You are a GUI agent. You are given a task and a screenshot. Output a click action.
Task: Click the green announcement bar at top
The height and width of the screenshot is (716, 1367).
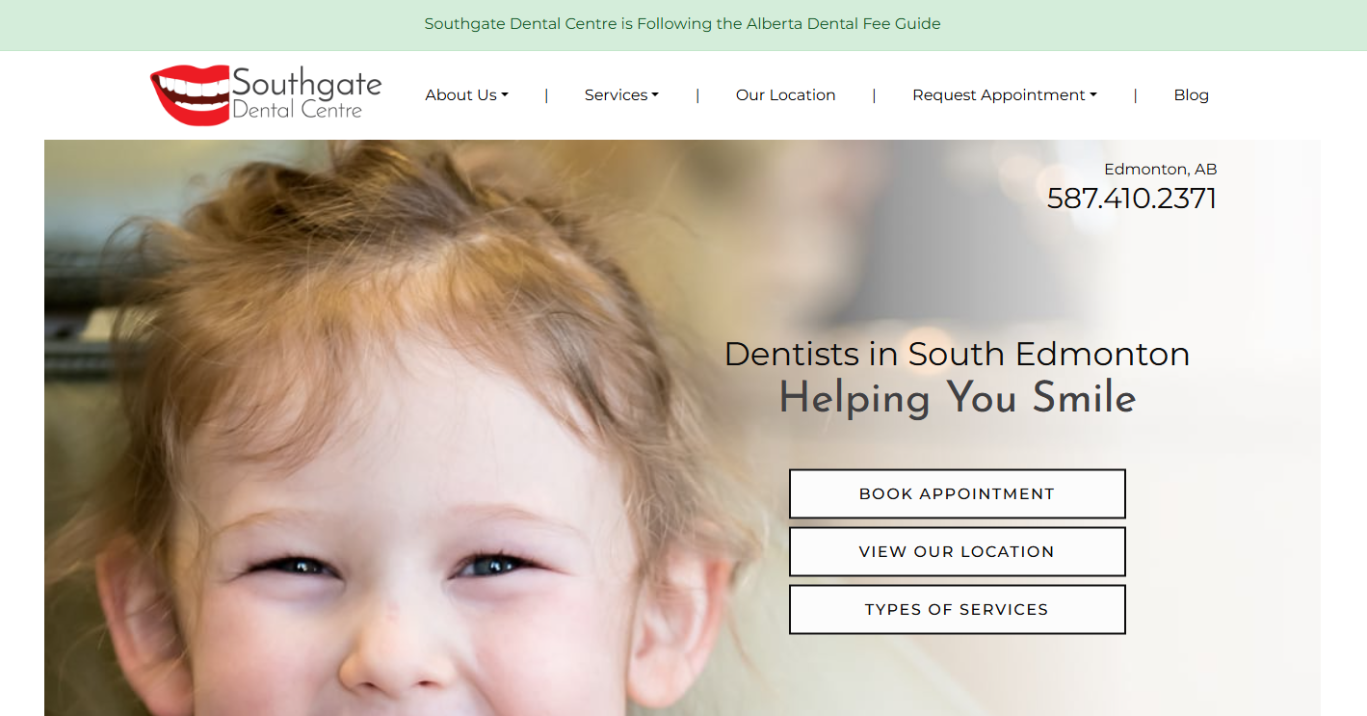683,25
